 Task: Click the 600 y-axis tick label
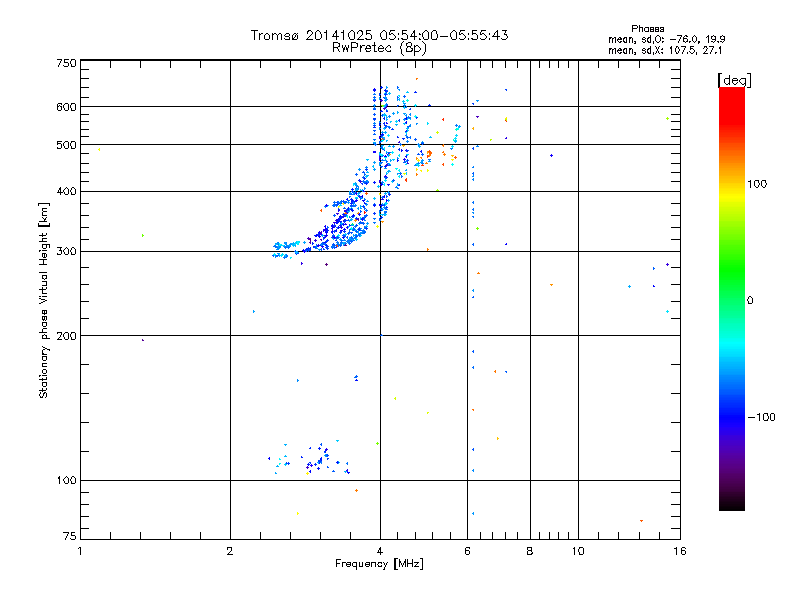point(66,107)
